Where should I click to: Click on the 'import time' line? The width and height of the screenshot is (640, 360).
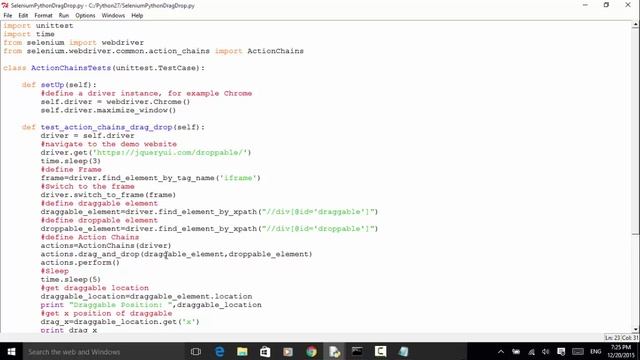pyautogui.click(x=29, y=34)
